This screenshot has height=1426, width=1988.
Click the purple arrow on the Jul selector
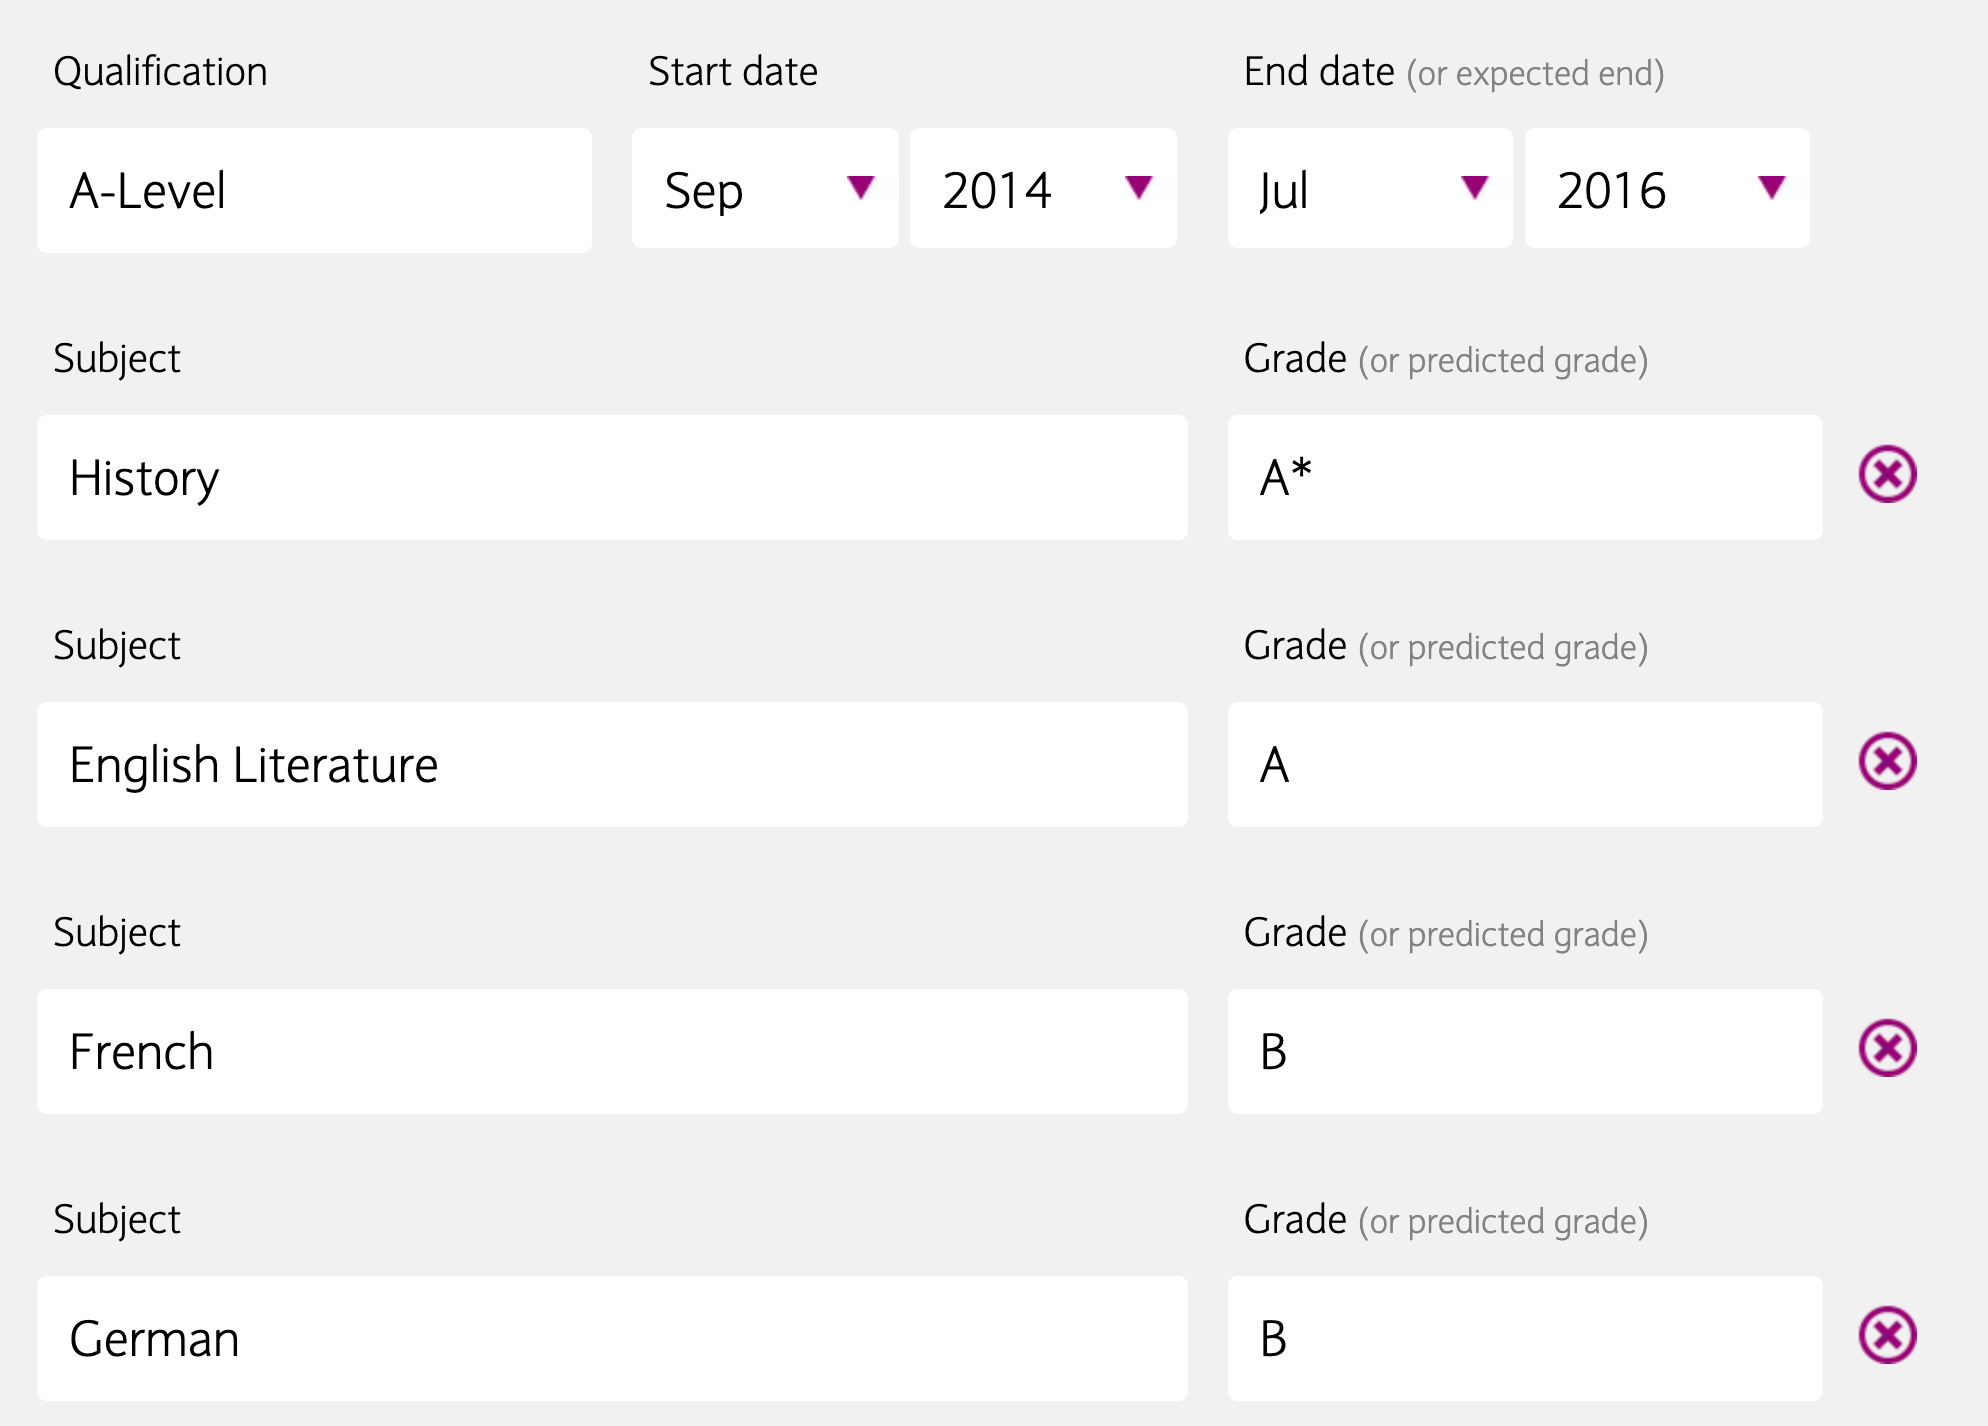tap(1474, 187)
